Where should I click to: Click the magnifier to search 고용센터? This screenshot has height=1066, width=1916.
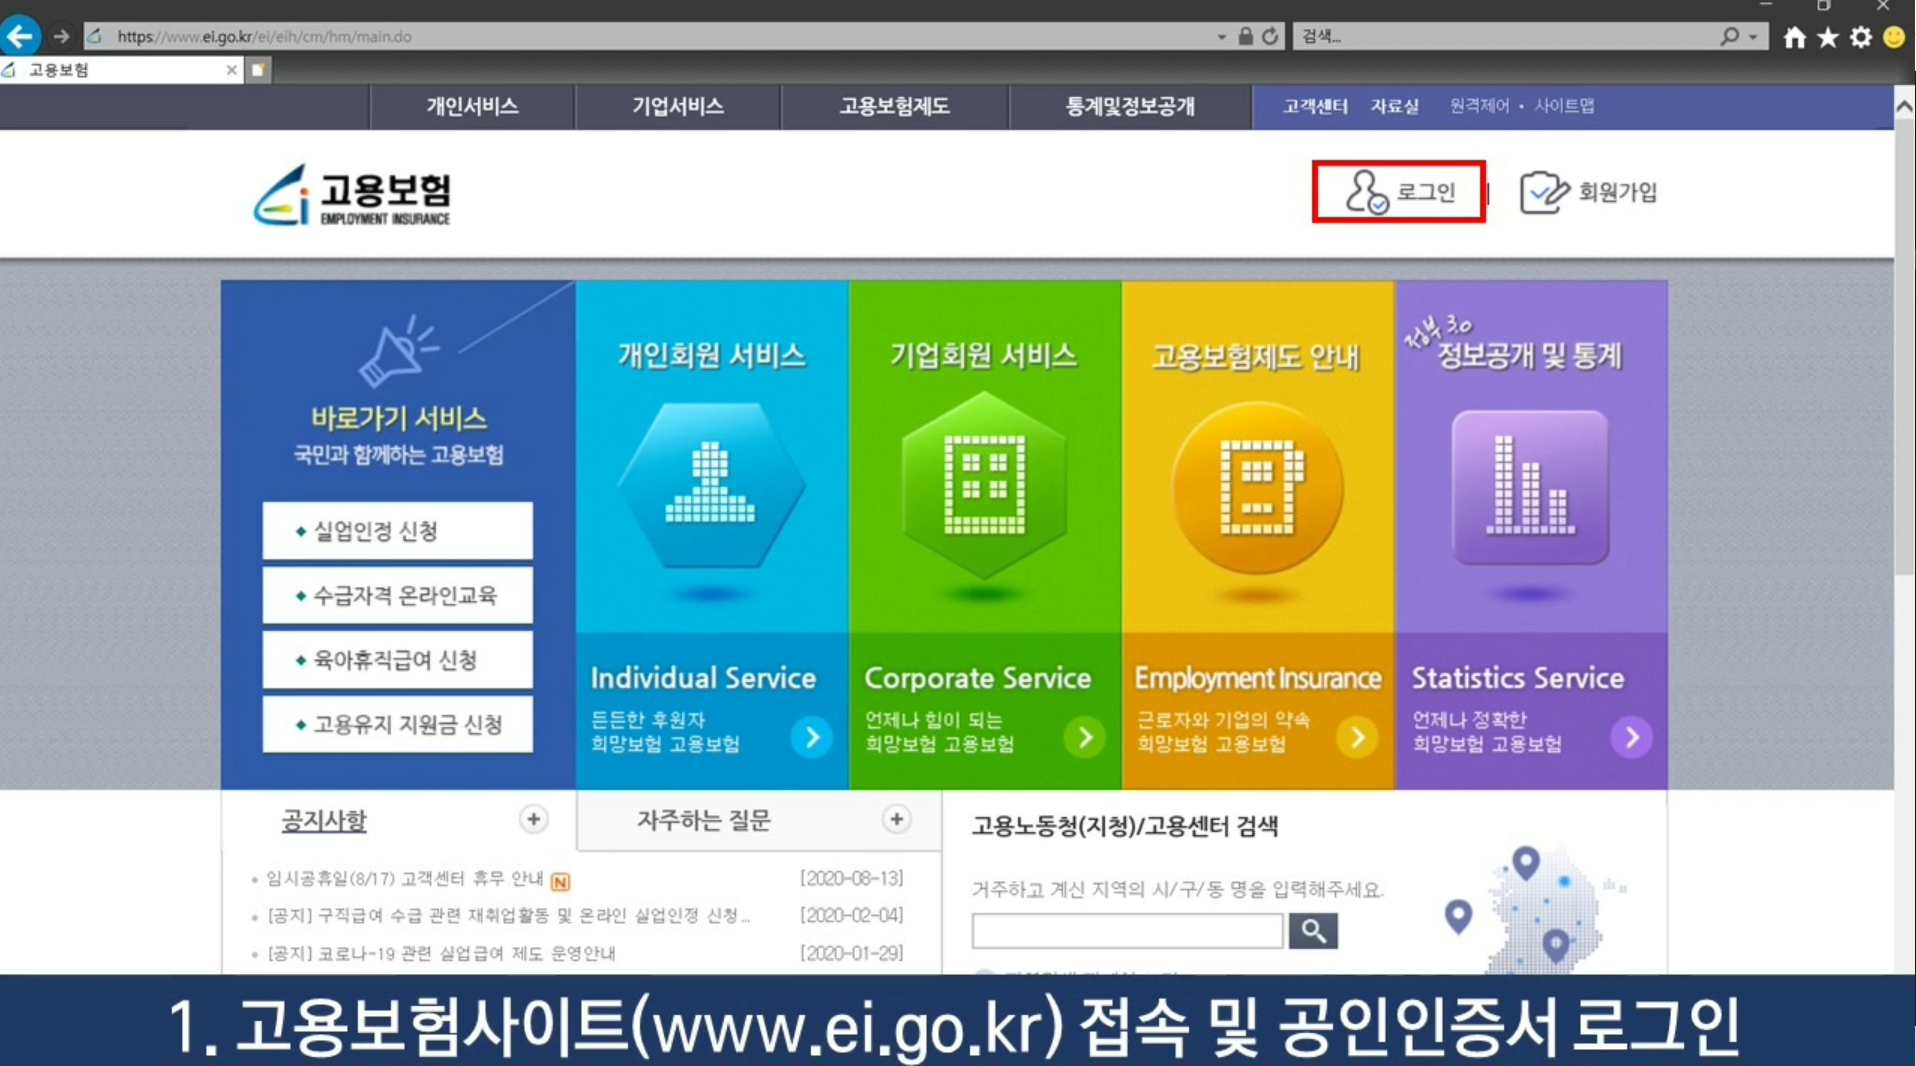(1313, 930)
